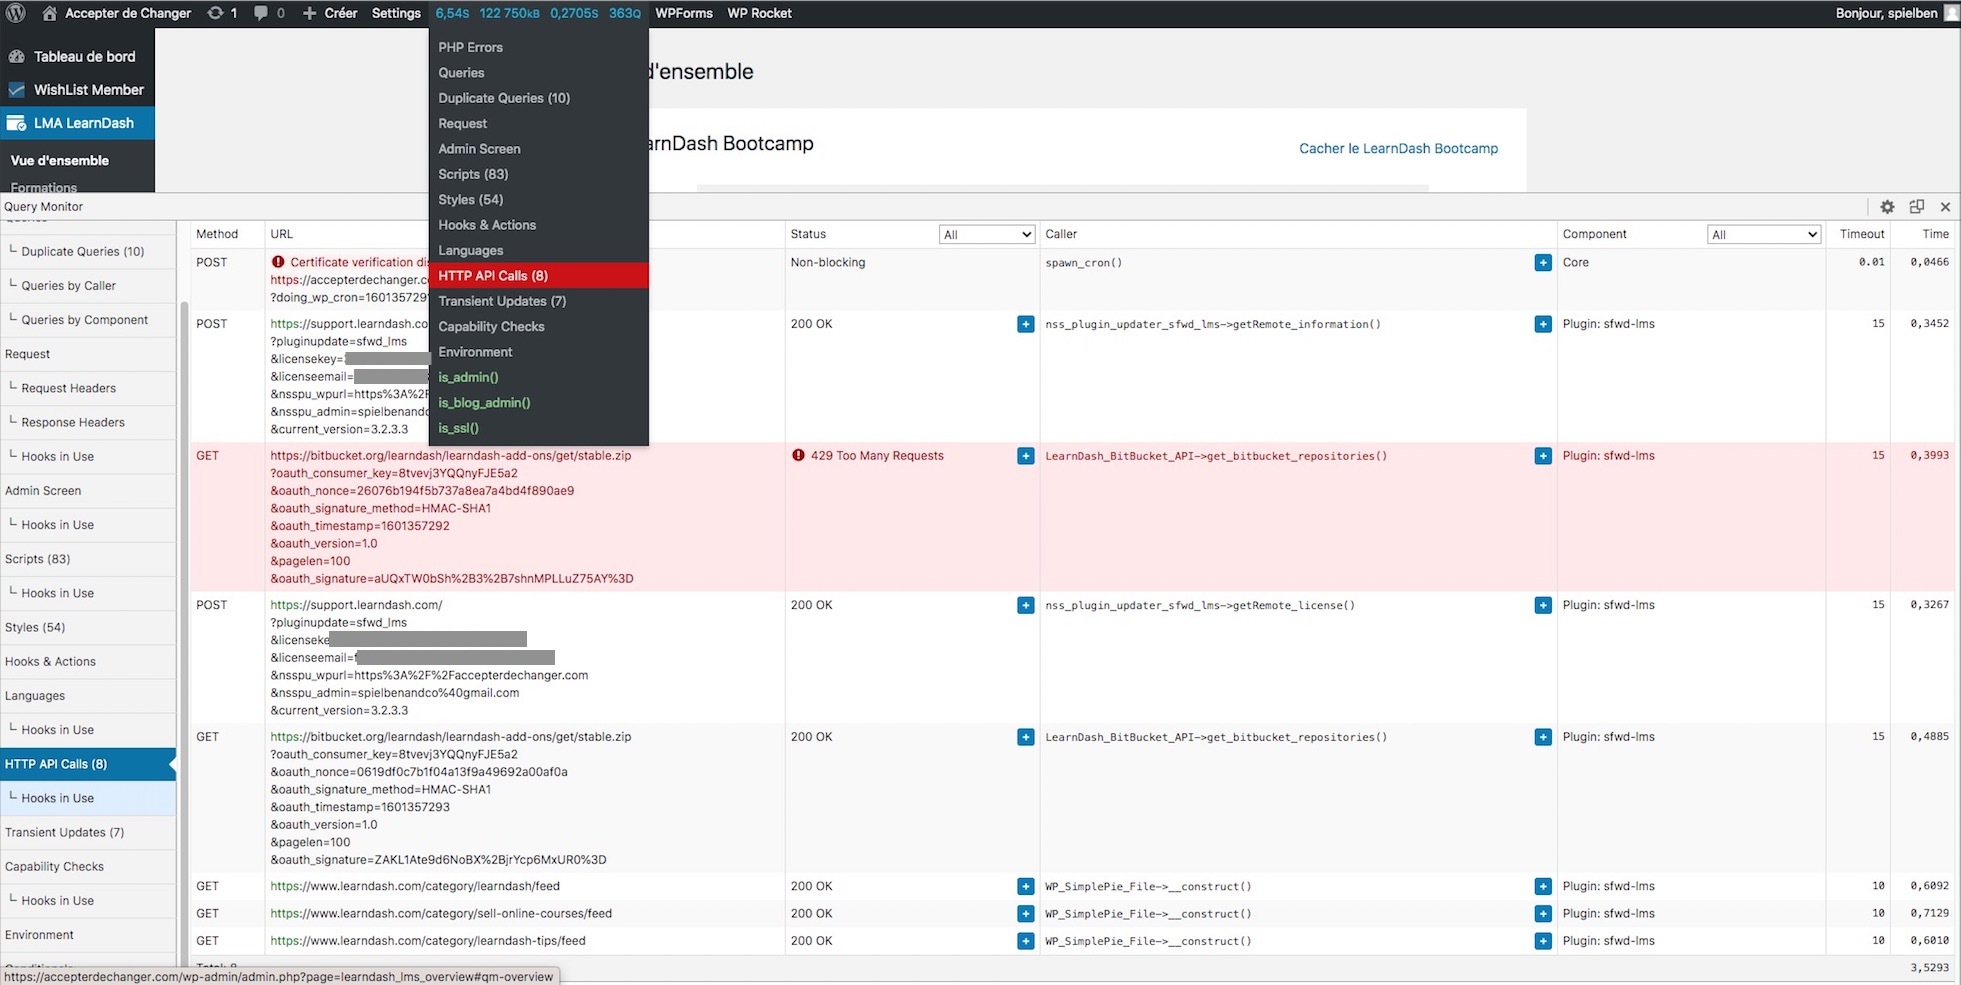
Task: Click the certificate verification error icon
Action: pyautogui.click(x=278, y=262)
